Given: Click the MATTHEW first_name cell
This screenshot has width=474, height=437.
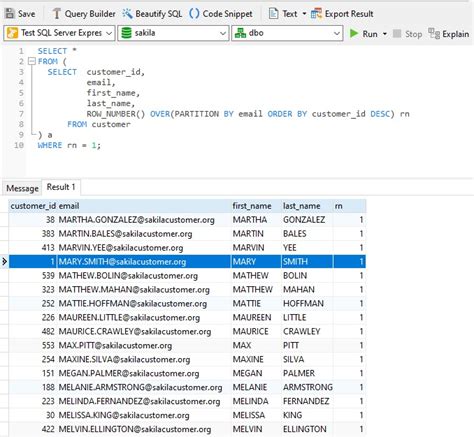Looking at the screenshot, I should pyautogui.click(x=256, y=290).
